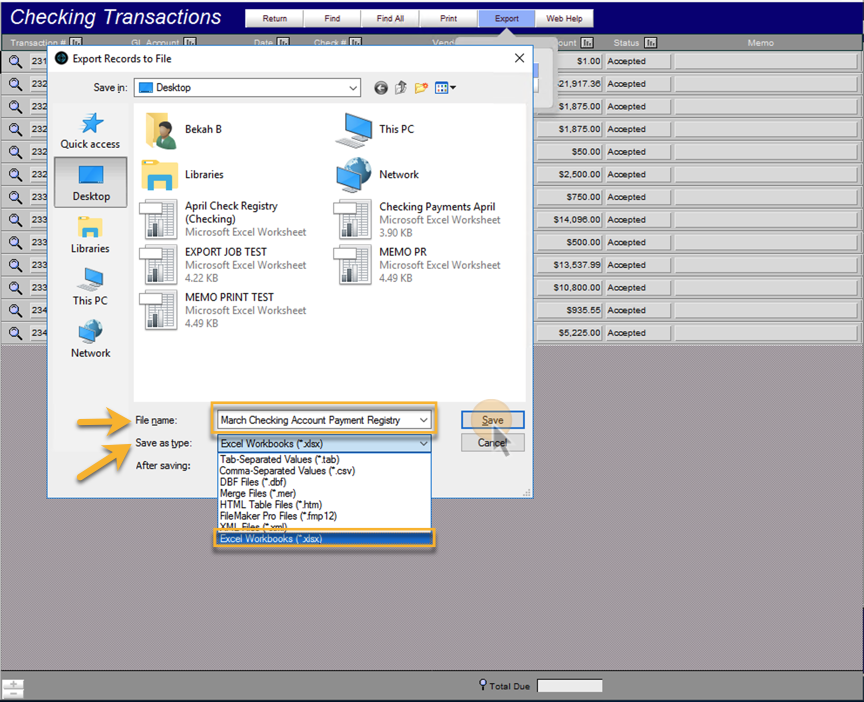Viewport: 864px width, 702px height.
Task: Click the Find All toolbar button
Action: [x=390, y=18]
